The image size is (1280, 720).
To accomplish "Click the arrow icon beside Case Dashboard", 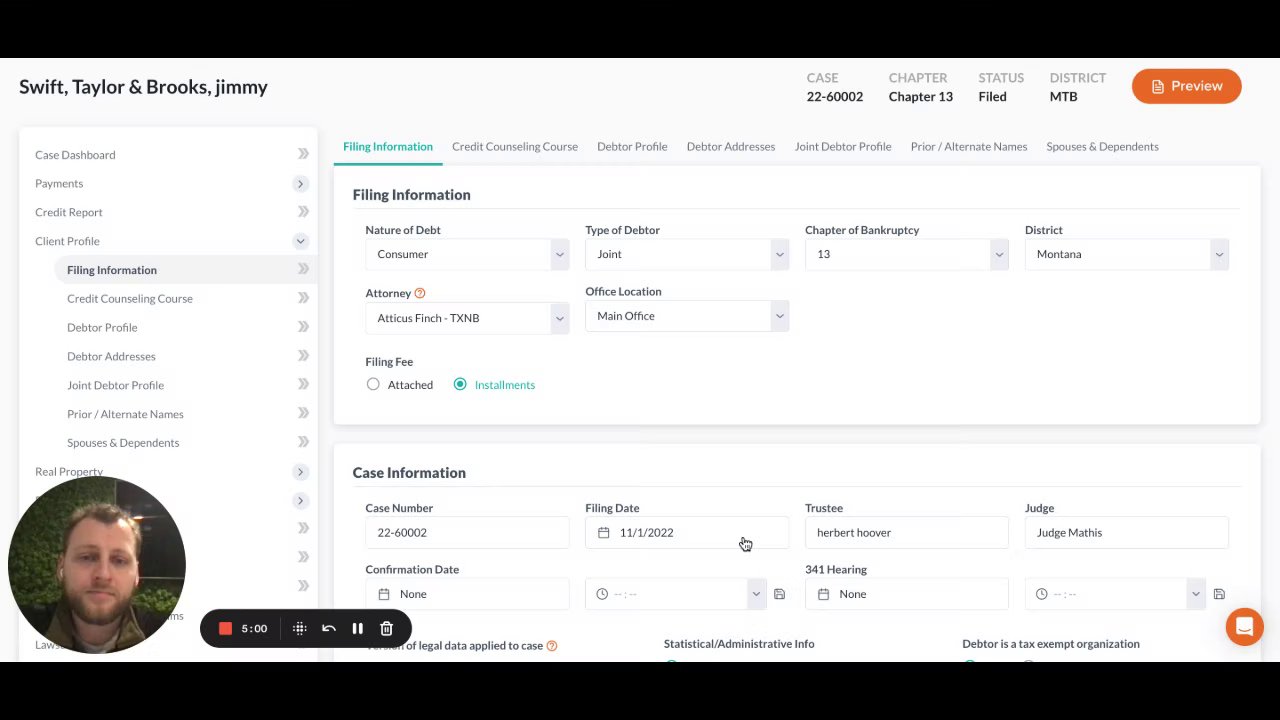I will click(303, 154).
